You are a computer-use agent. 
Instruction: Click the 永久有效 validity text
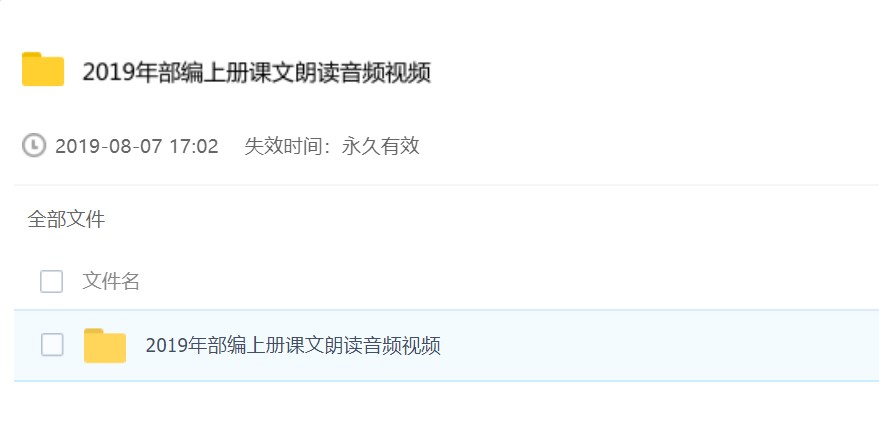pos(381,146)
